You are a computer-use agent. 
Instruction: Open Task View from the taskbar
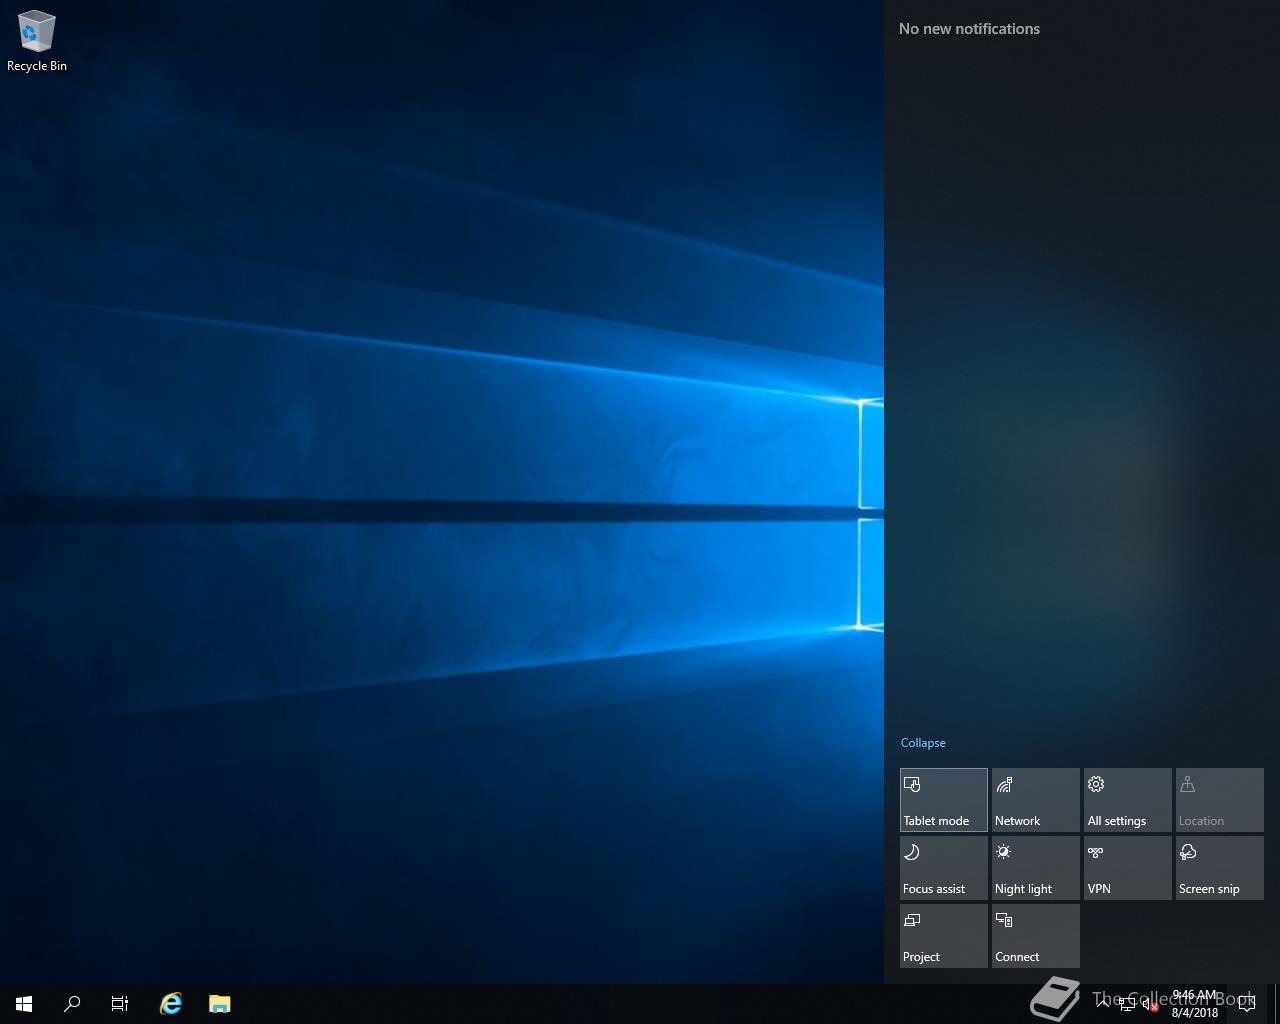120,1004
